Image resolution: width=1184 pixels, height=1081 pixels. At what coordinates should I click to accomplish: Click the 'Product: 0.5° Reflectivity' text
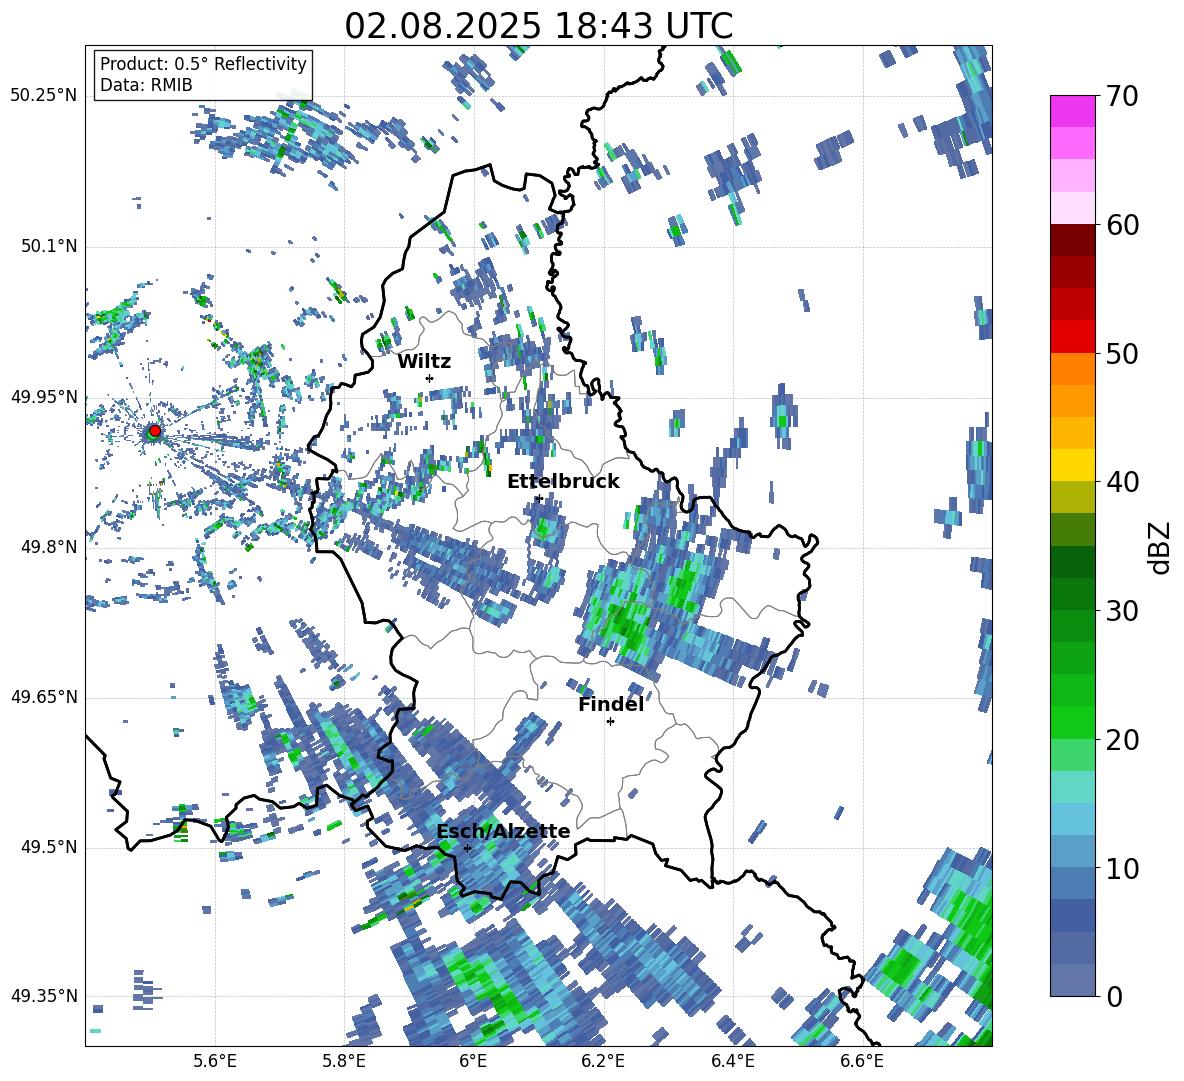point(203,63)
